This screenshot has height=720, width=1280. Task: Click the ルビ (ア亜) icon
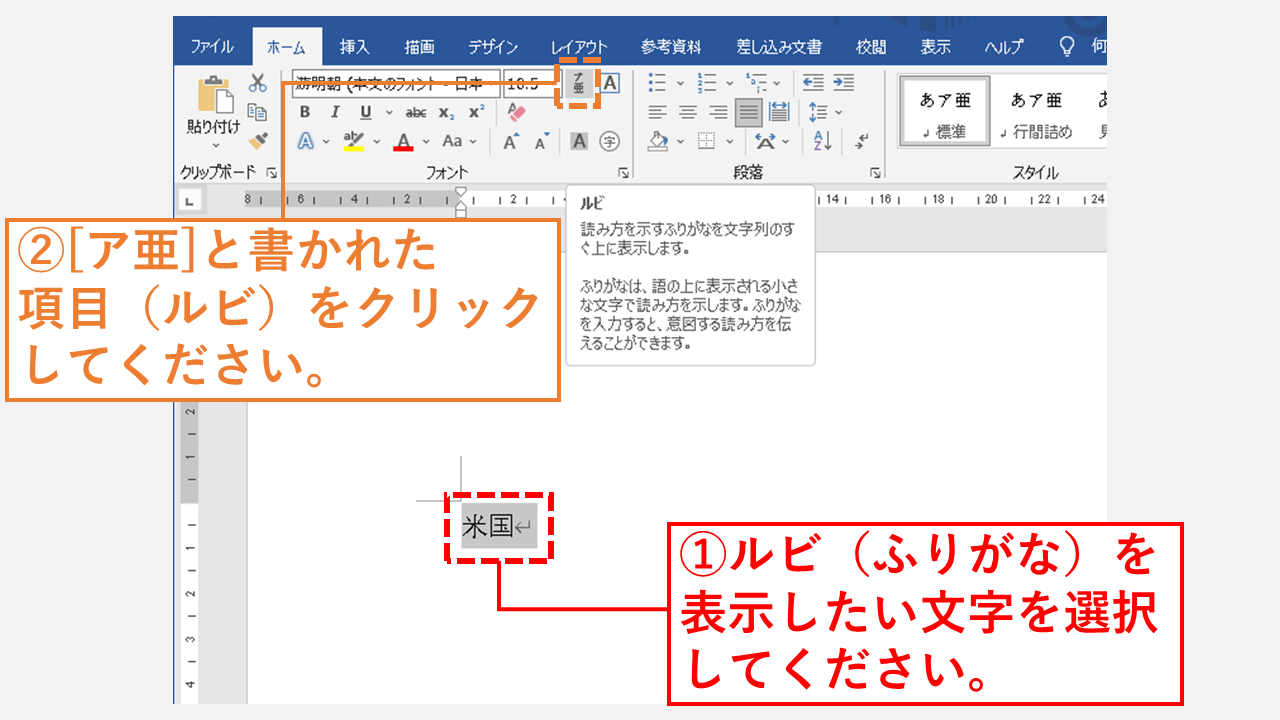578,84
